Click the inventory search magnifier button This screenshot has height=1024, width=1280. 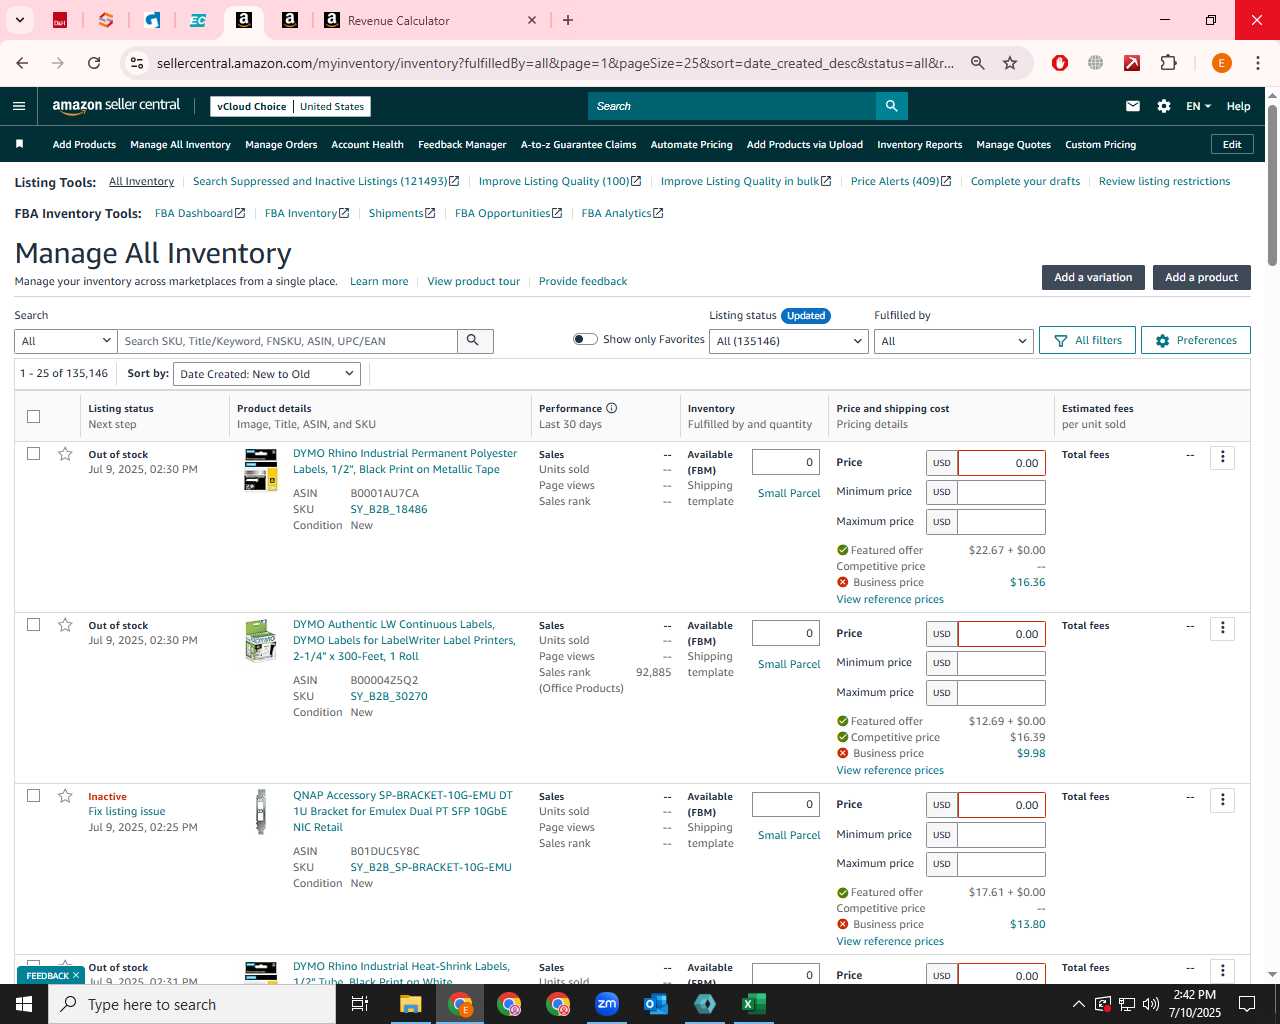click(x=474, y=341)
